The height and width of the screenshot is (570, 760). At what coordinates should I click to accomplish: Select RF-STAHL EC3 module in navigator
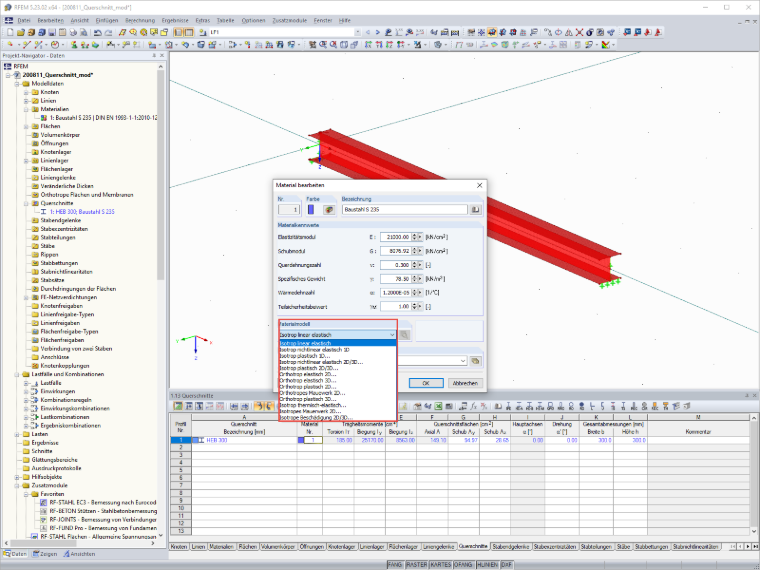tap(103, 503)
